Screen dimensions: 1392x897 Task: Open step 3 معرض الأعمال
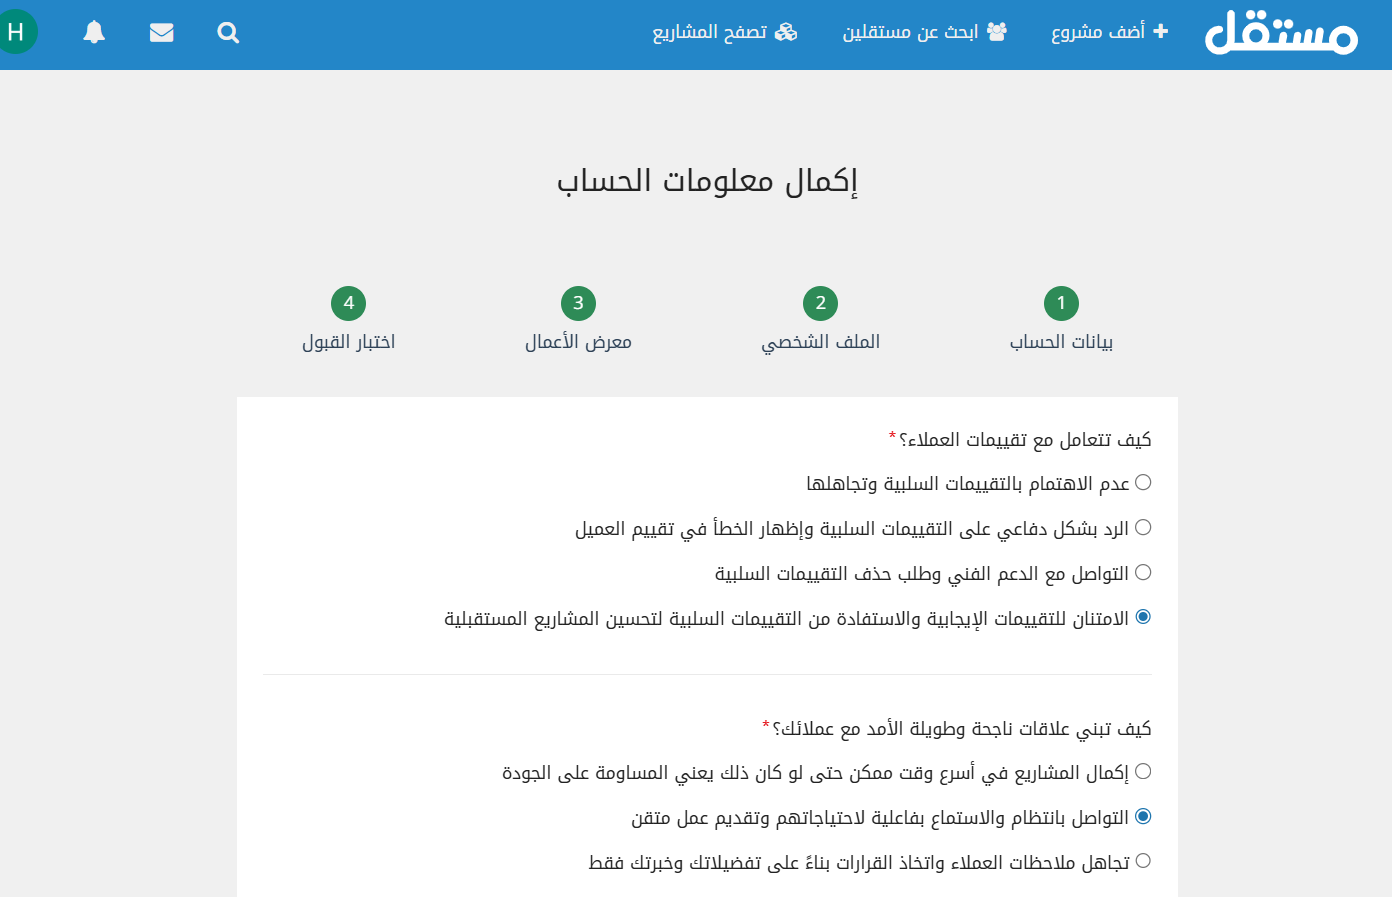(x=578, y=303)
